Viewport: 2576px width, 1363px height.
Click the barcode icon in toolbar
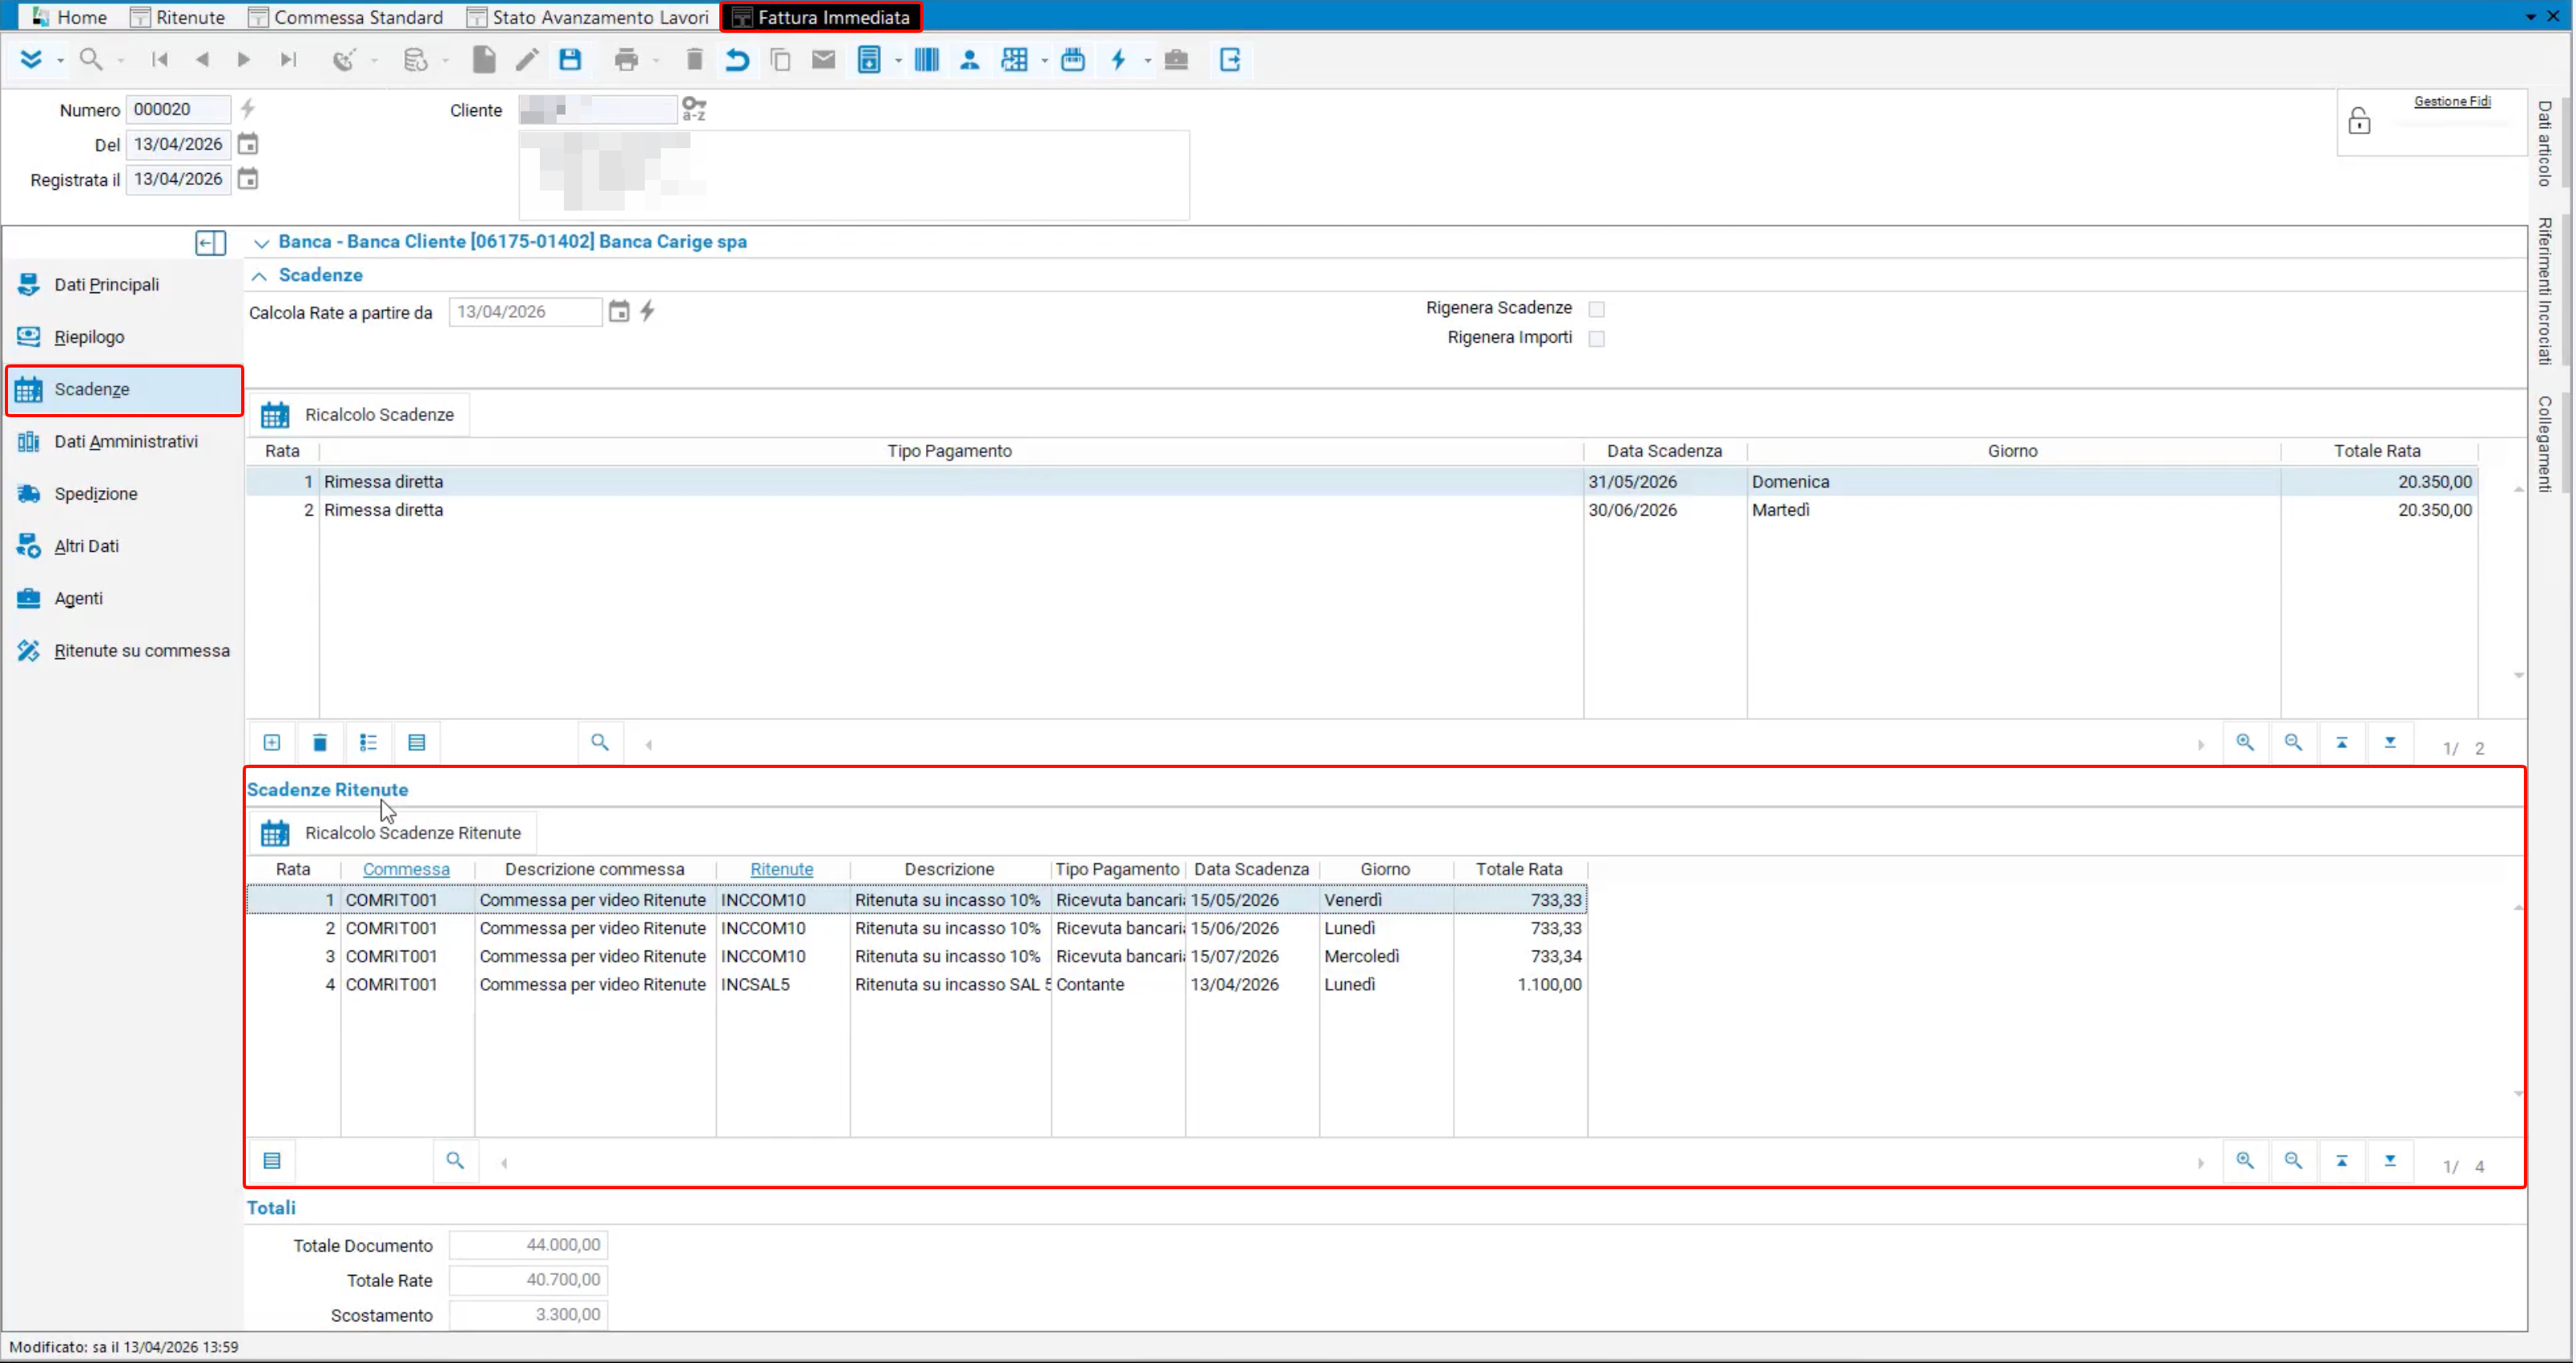[x=926, y=60]
